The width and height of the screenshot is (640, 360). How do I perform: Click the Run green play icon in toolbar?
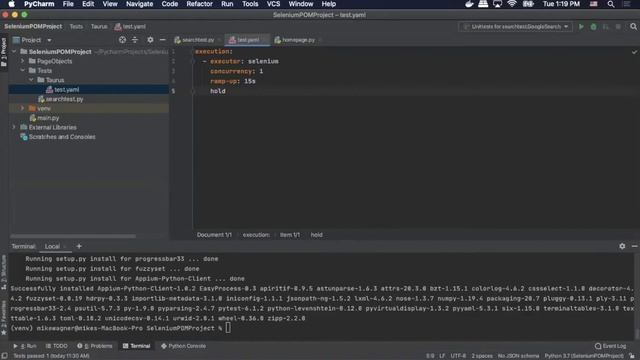[x=581, y=27]
